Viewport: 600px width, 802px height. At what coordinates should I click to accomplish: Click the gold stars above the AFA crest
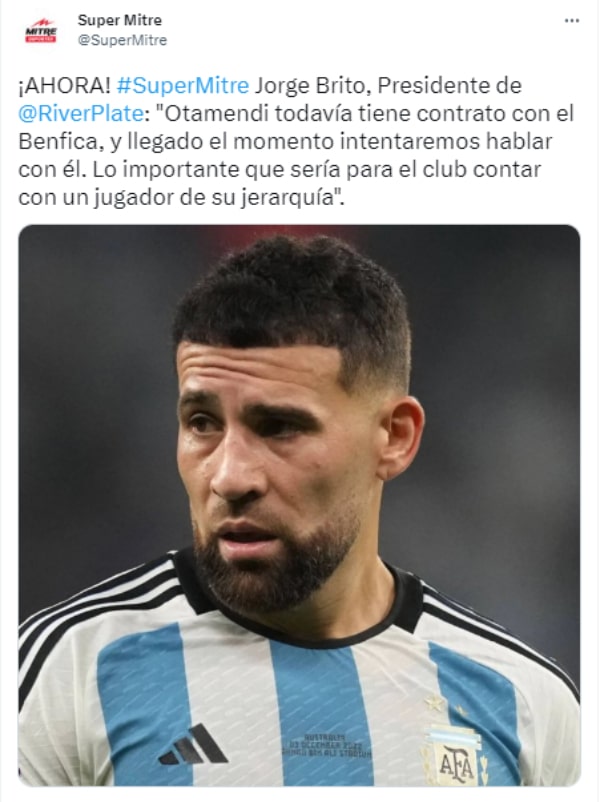[x=447, y=706]
